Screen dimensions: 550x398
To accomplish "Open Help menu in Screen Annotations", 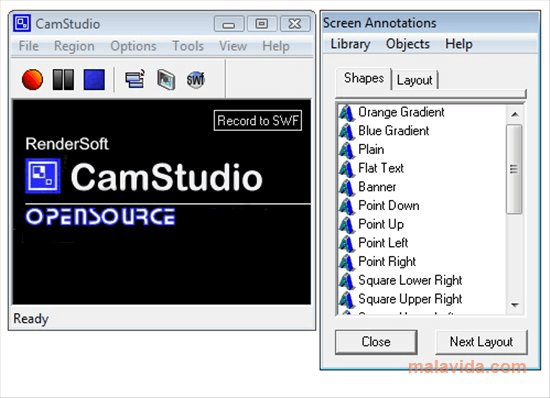I will [x=459, y=44].
